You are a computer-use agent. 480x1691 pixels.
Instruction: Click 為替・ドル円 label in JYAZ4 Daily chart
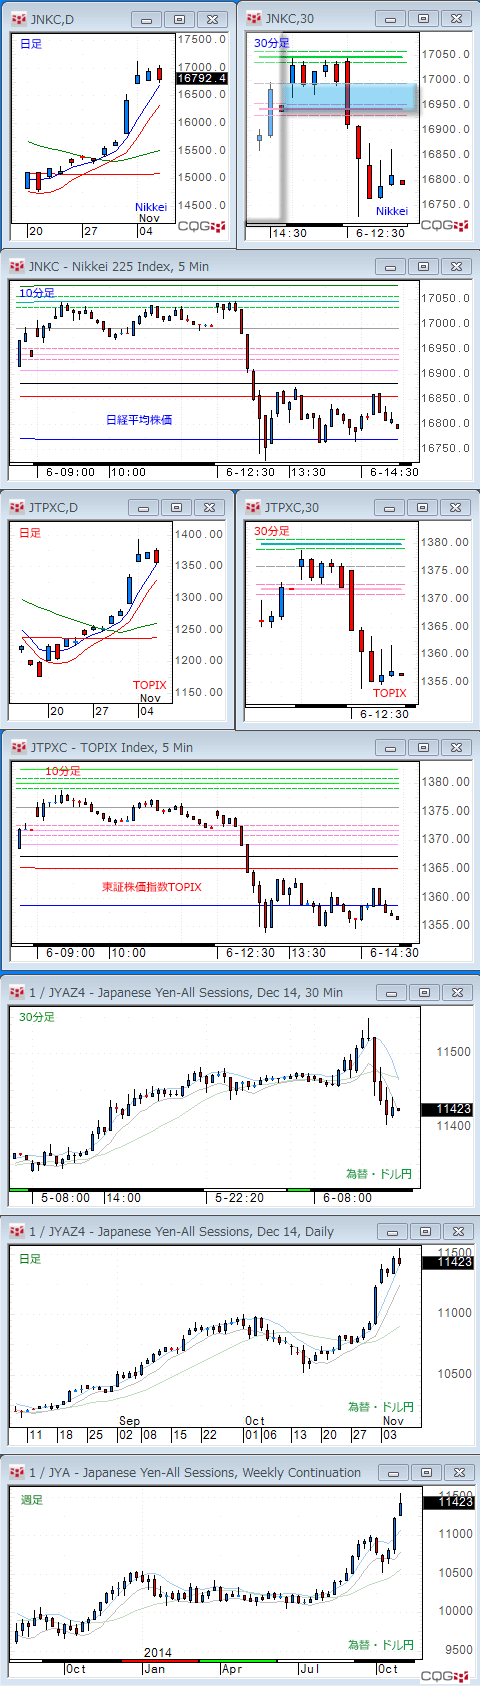click(x=381, y=1407)
